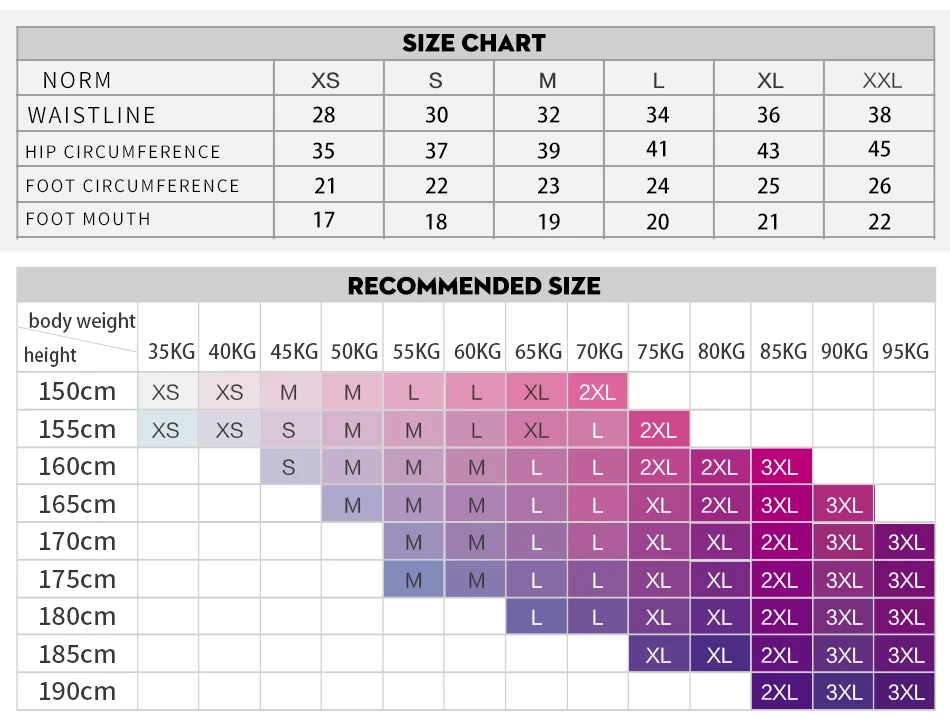Select the 3XL cell at 160cm, 85KG

click(x=782, y=467)
